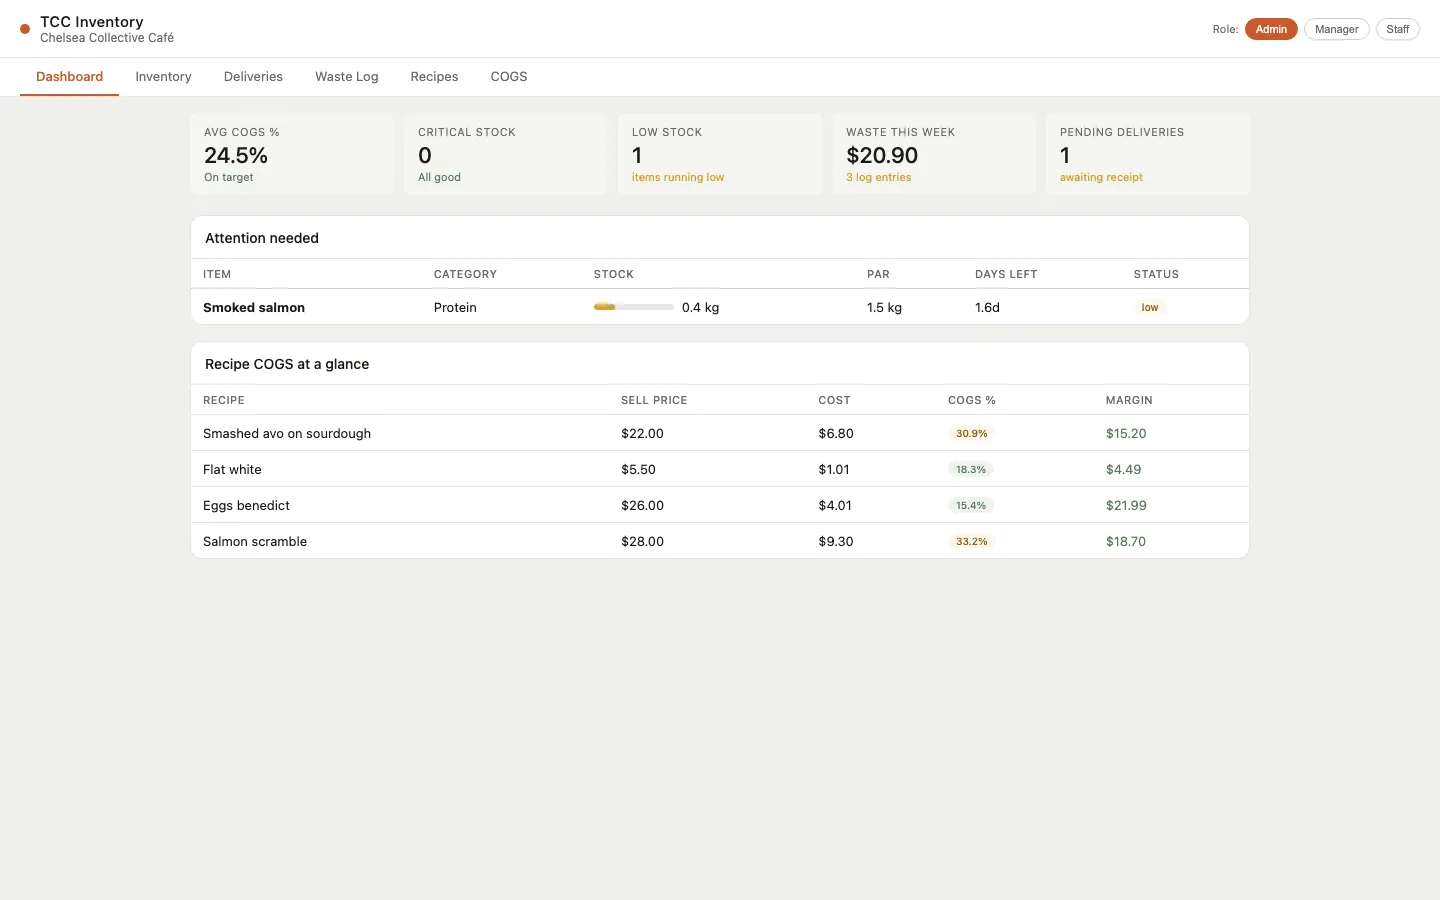Screen dimensions: 1440x900
Task: Click the 1.5 kg par value
Action: coord(884,307)
